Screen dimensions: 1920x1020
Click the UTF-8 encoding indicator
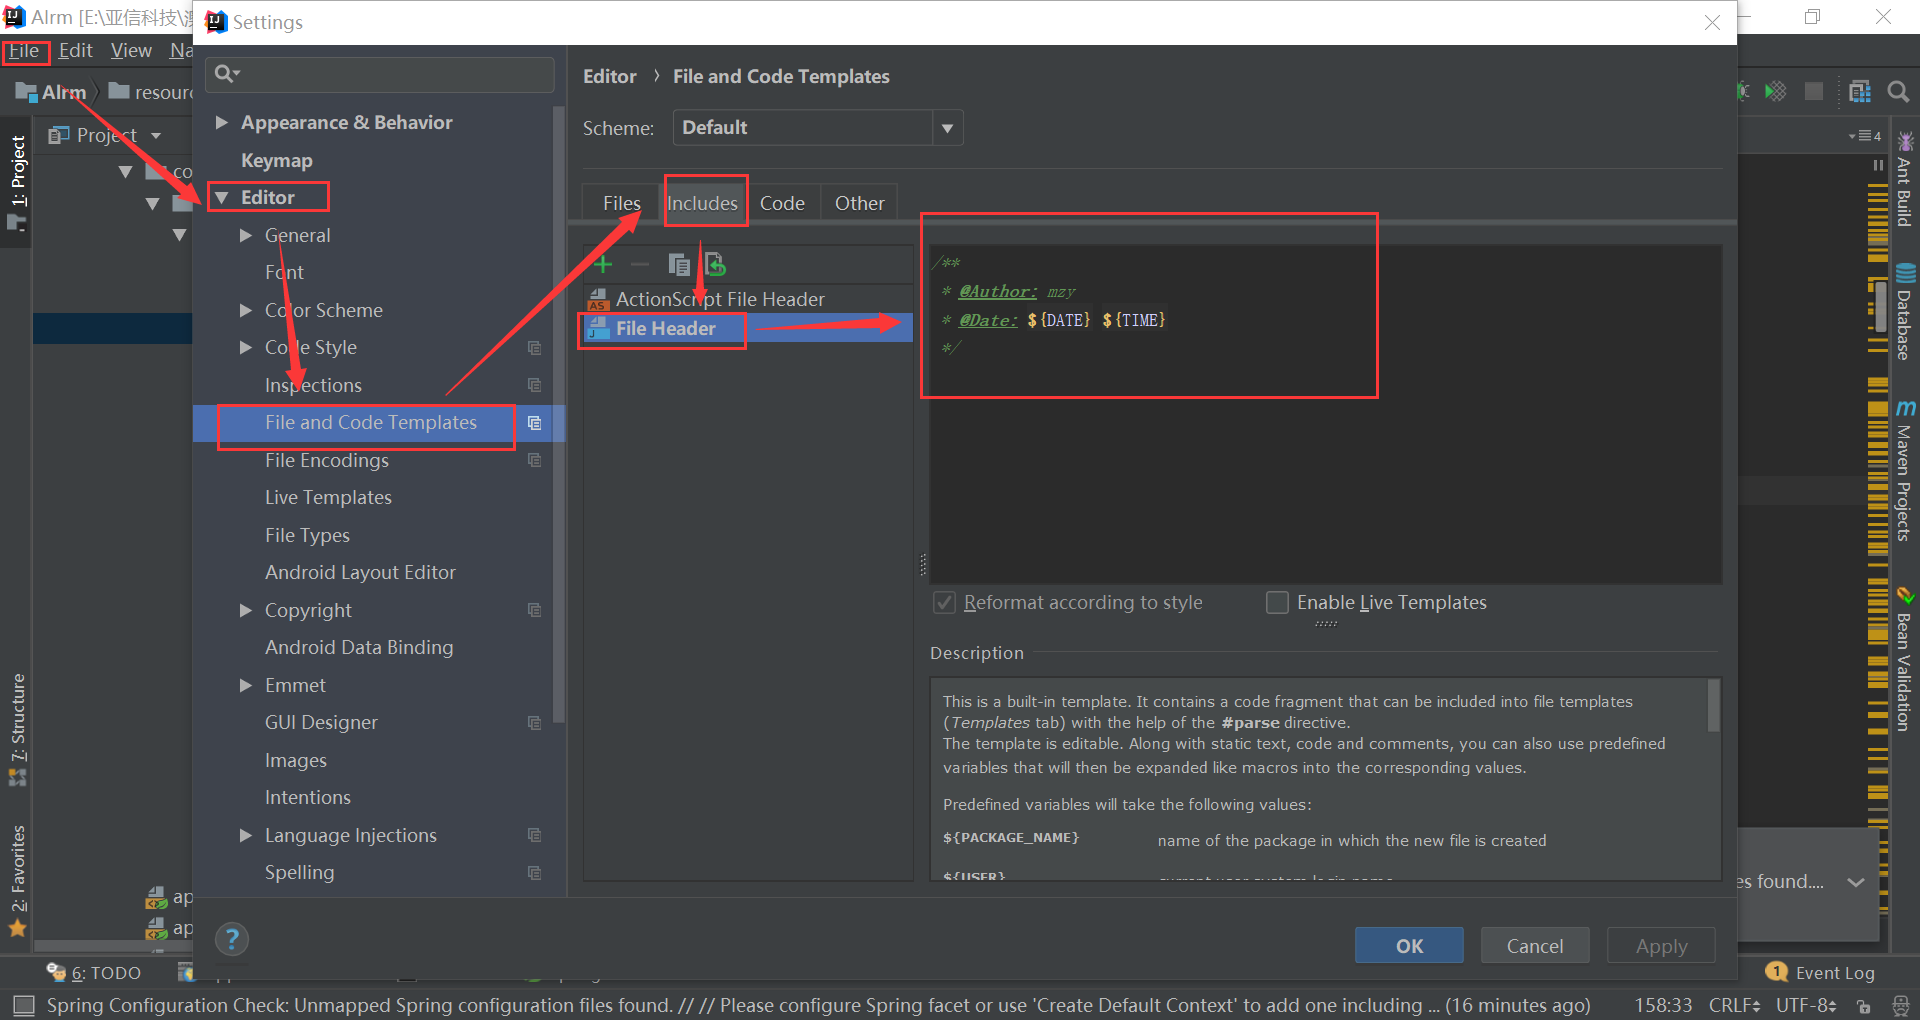tap(1806, 1005)
